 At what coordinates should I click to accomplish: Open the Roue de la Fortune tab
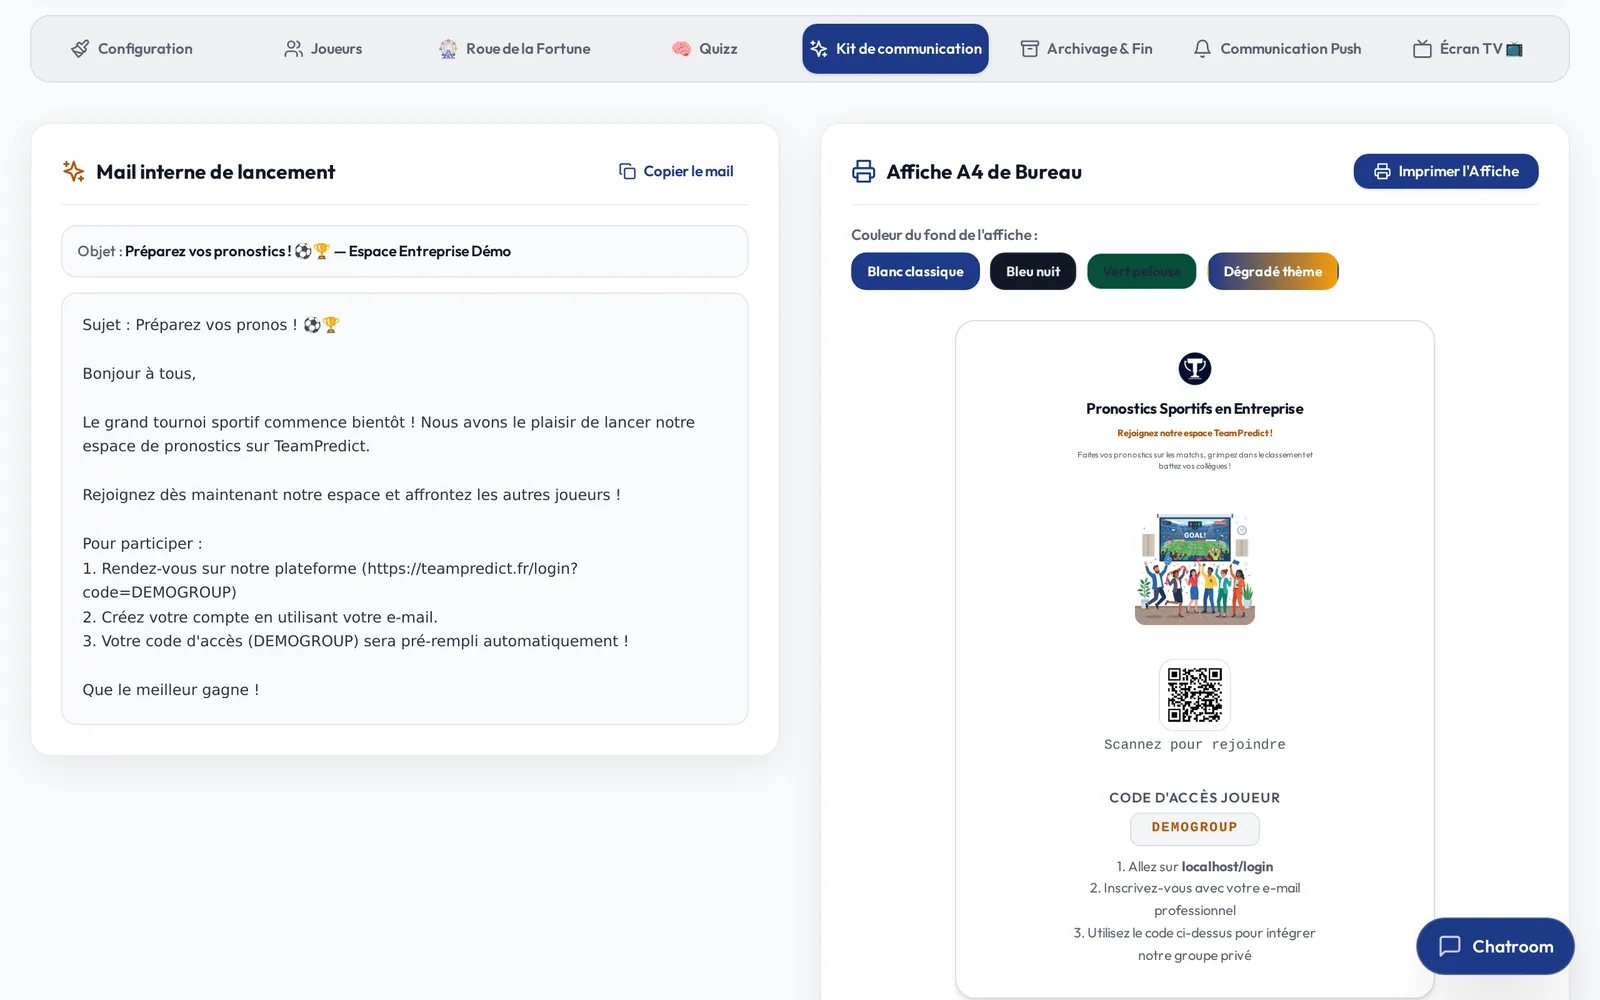514,49
